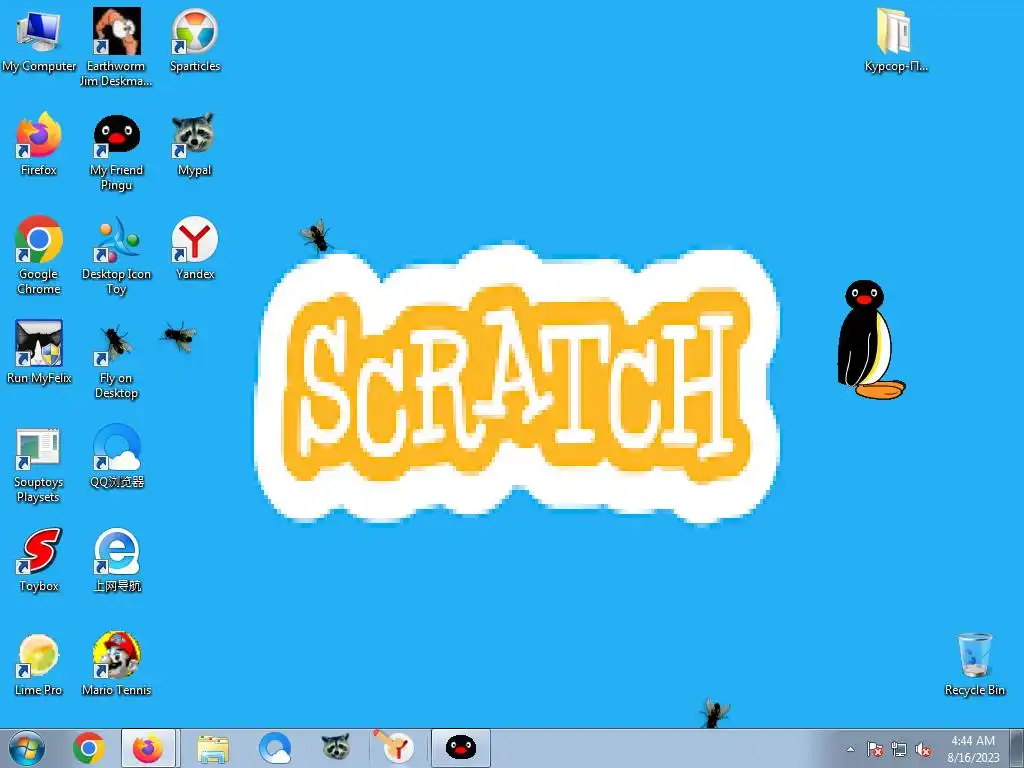Select the My Friend Pingu shortcut
Viewport: 1024px width, 768px height.
(116, 152)
